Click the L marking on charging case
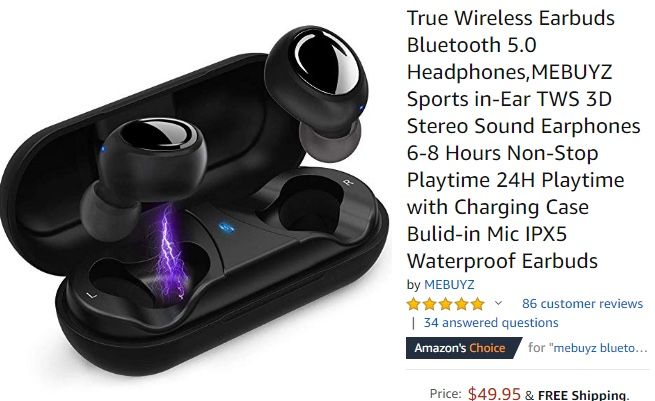 (91, 295)
